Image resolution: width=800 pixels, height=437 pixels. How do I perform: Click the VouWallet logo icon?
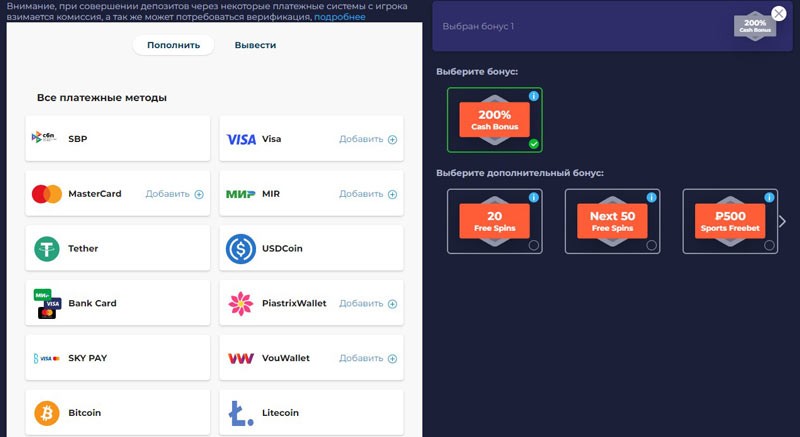(241, 358)
